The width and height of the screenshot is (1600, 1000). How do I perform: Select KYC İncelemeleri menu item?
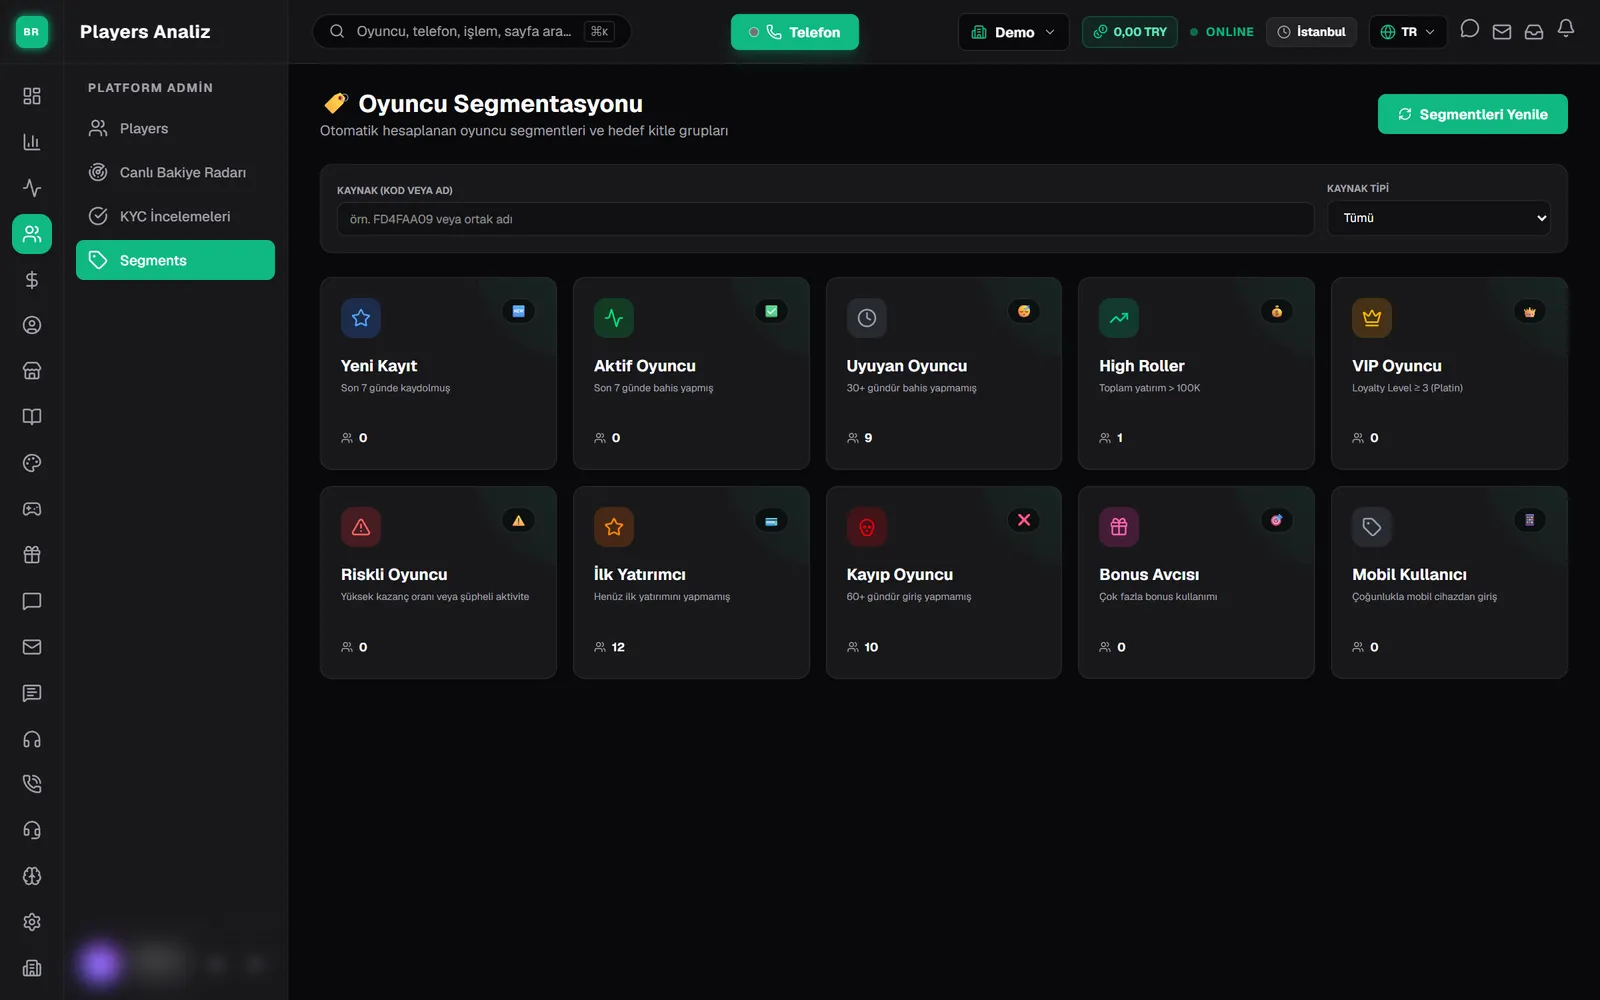tap(175, 216)
